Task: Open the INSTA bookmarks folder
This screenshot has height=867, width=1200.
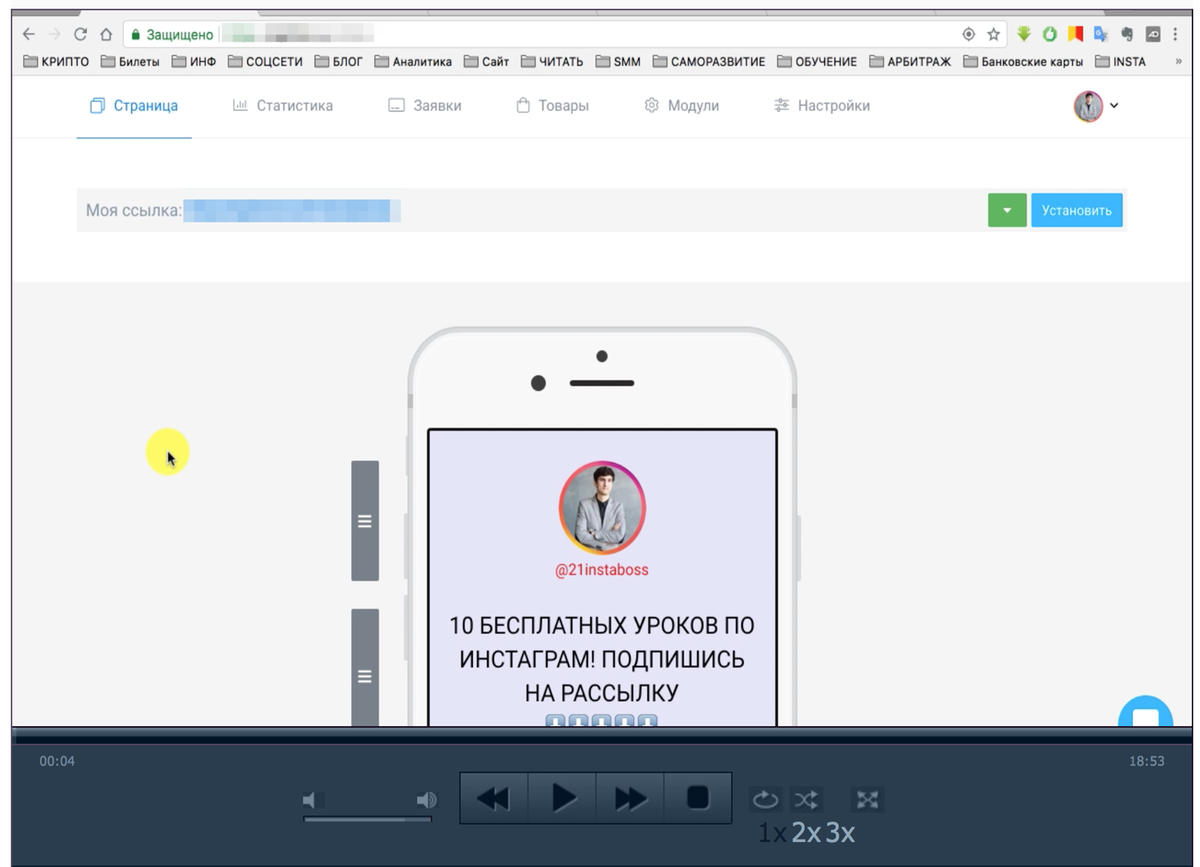Action: [1121, 61]
